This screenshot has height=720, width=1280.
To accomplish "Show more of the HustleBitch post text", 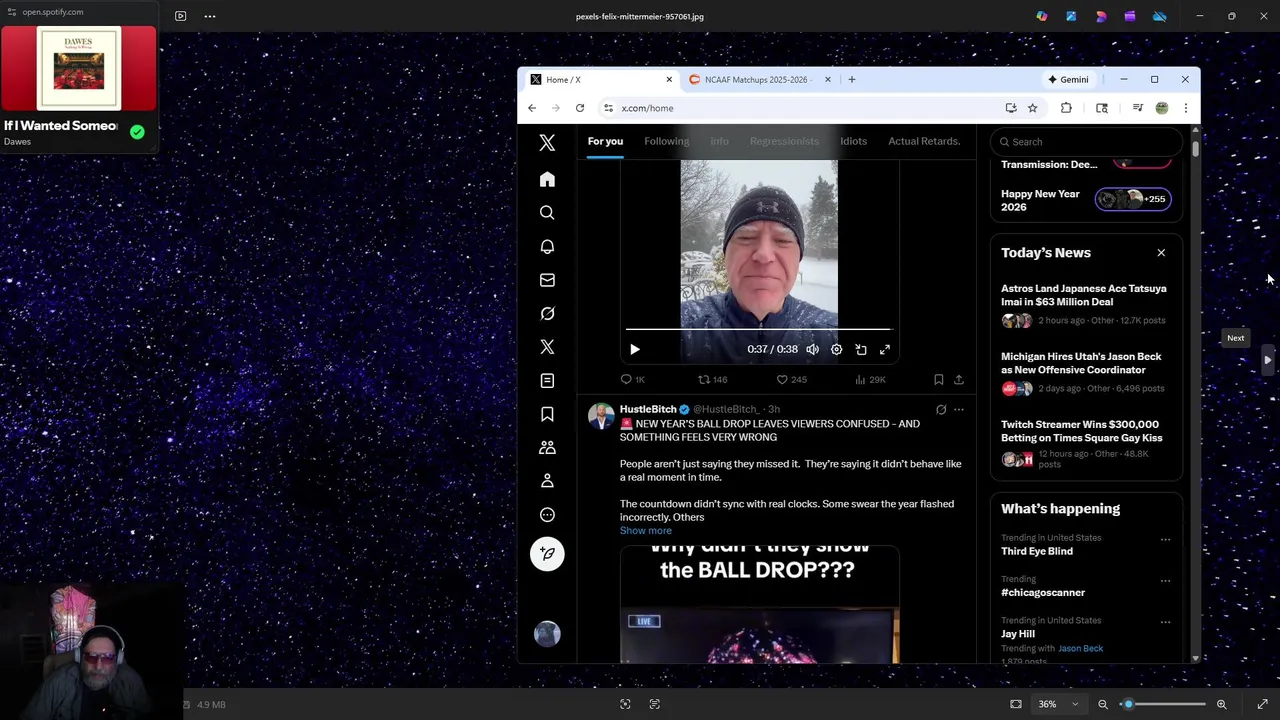I will tap(645, 531).
